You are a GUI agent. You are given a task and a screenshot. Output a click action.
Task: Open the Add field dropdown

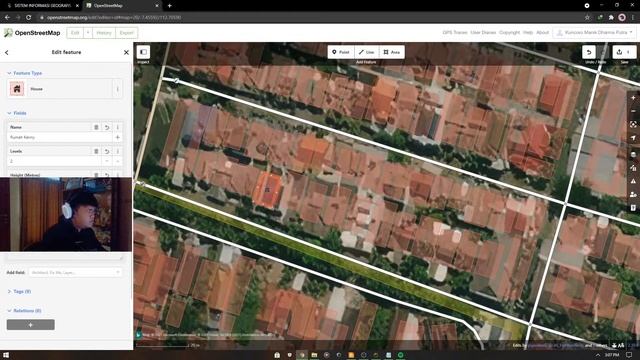pyautogui.click(x=75, y=272)
